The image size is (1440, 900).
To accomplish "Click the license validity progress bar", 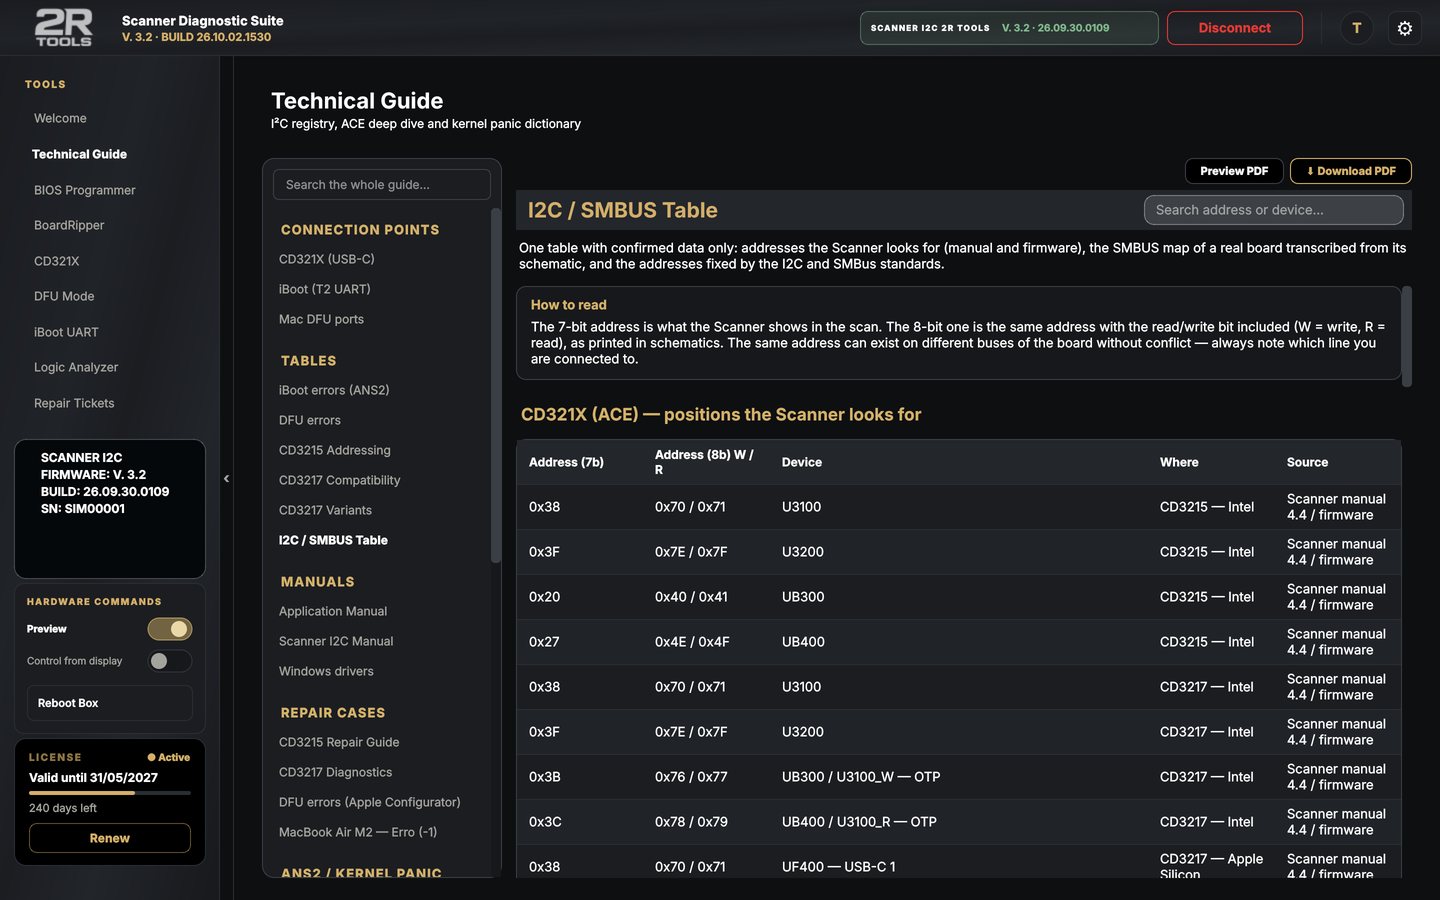I will (x=110, y=793).
